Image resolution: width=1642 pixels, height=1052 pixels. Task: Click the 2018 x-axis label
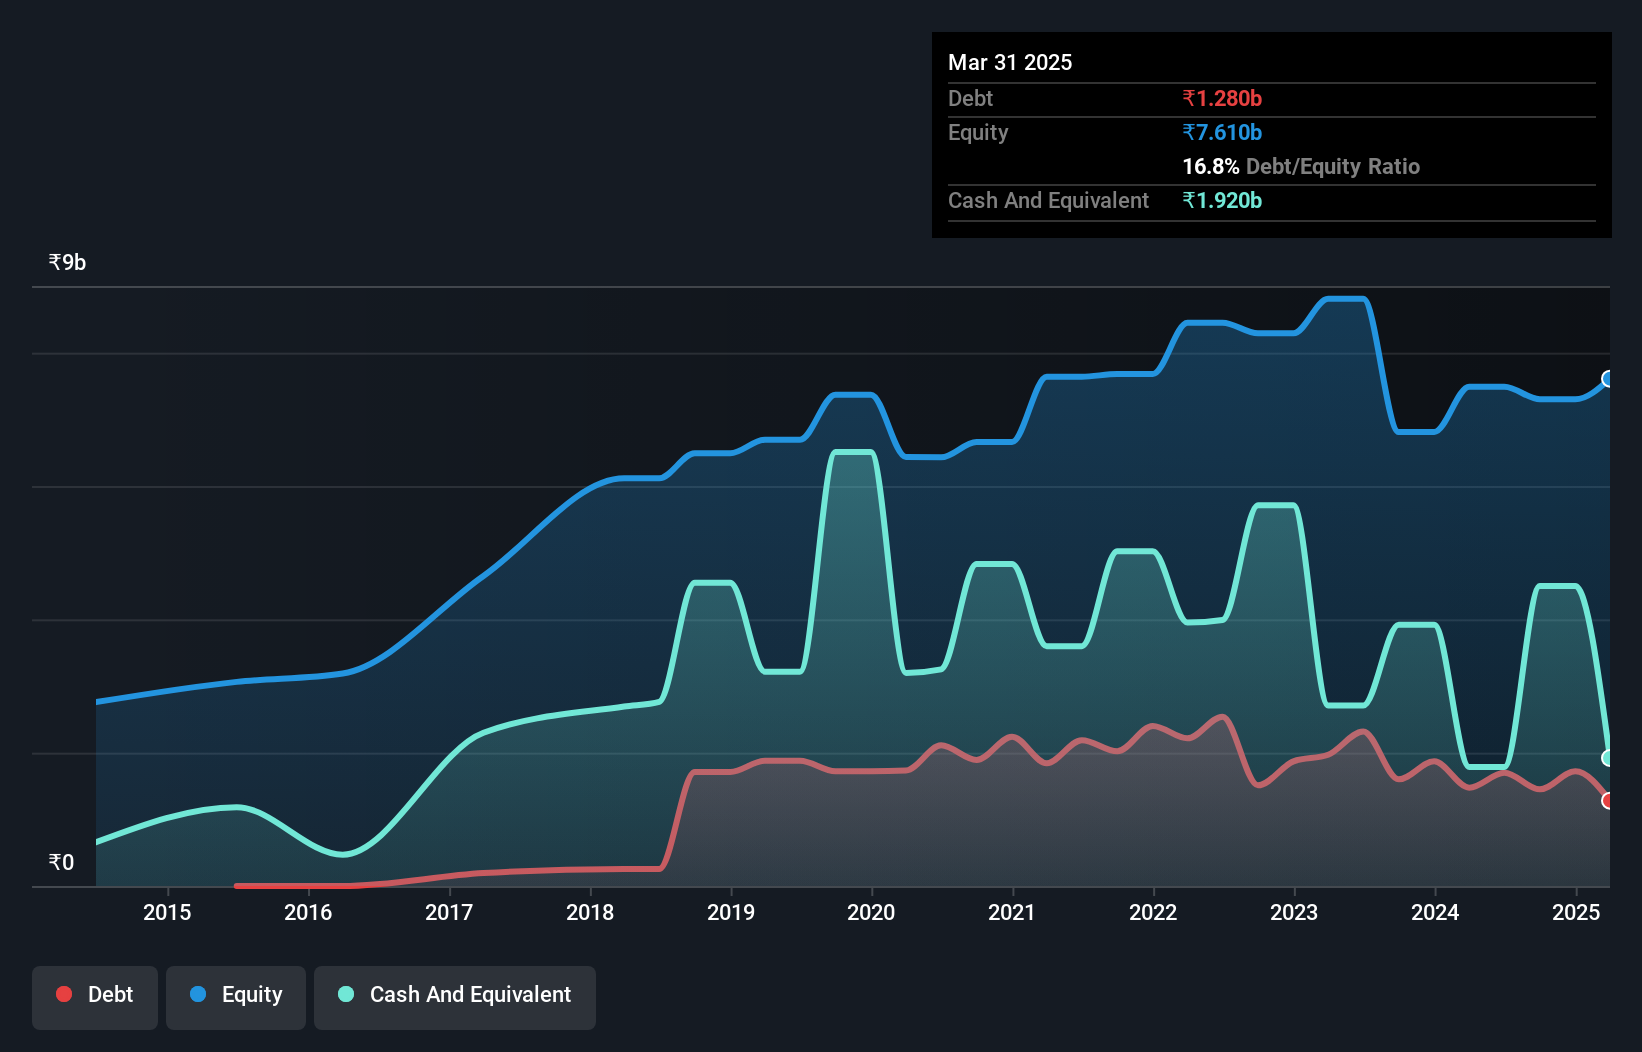click(590, 912)
